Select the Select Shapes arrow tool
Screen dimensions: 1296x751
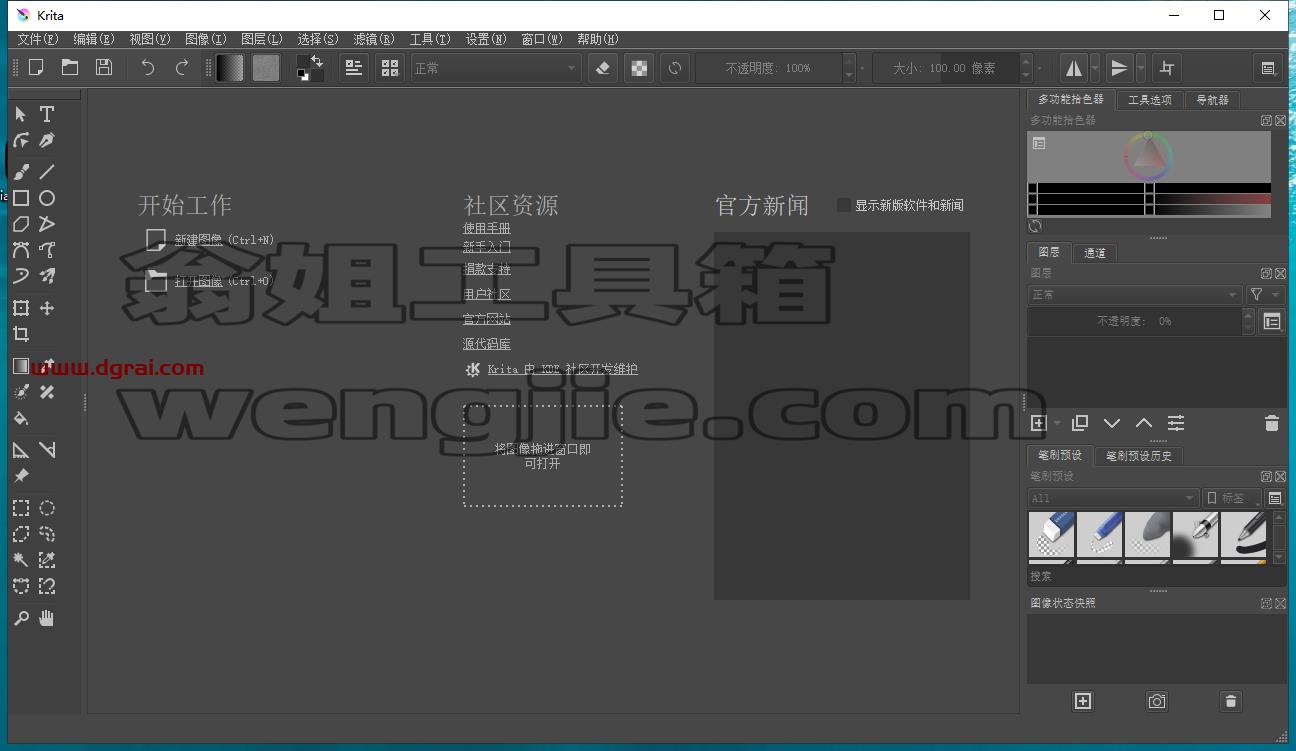[x=21, y=114]
